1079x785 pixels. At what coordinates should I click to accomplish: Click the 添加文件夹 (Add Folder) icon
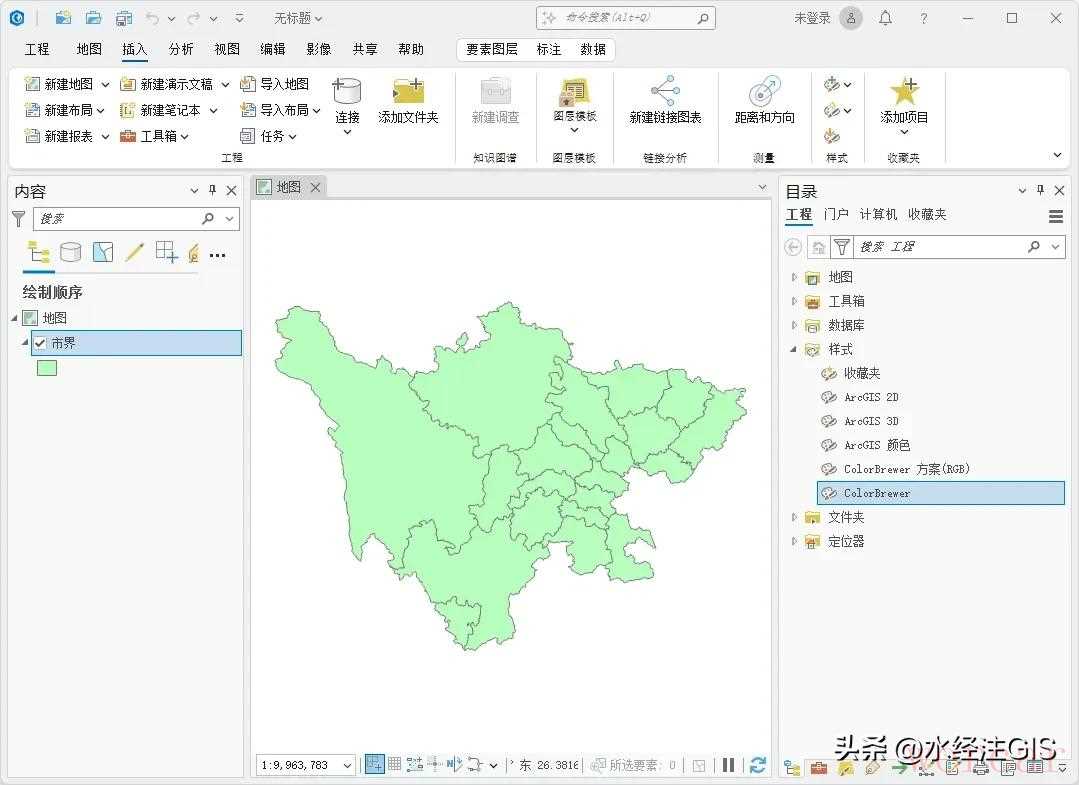(408, 93)
